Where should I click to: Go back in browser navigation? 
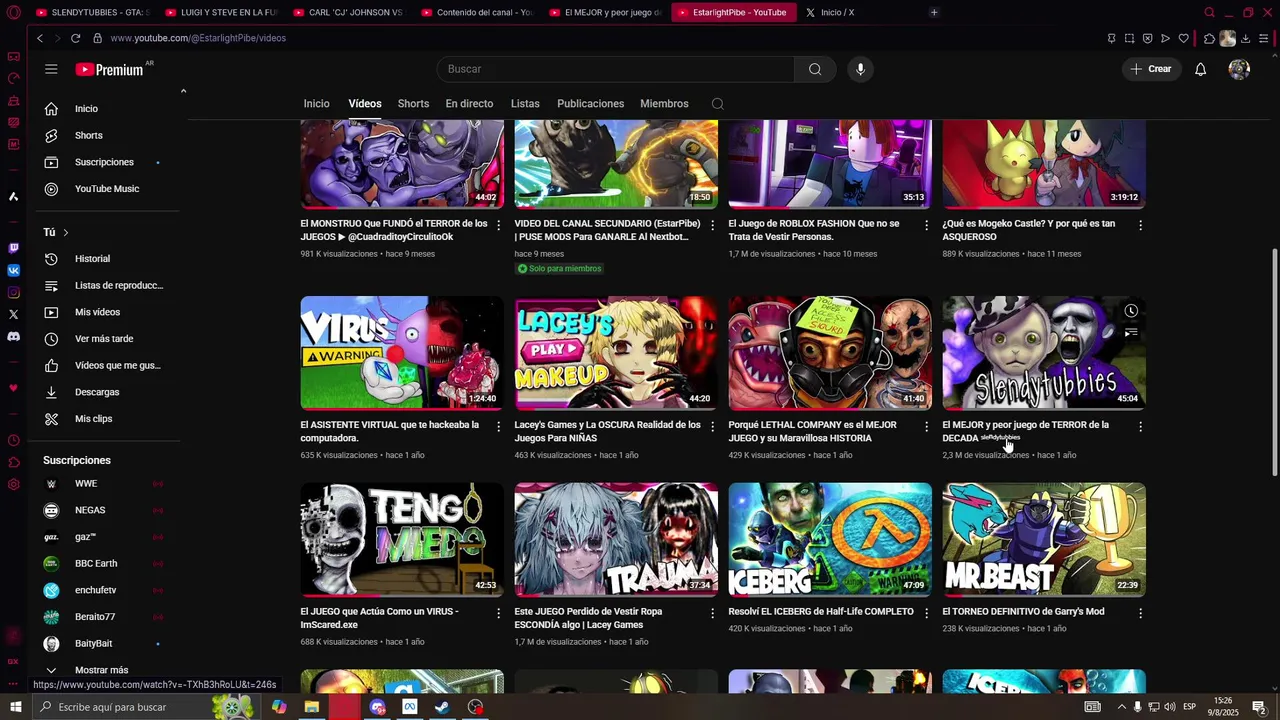tap(40, 38)
